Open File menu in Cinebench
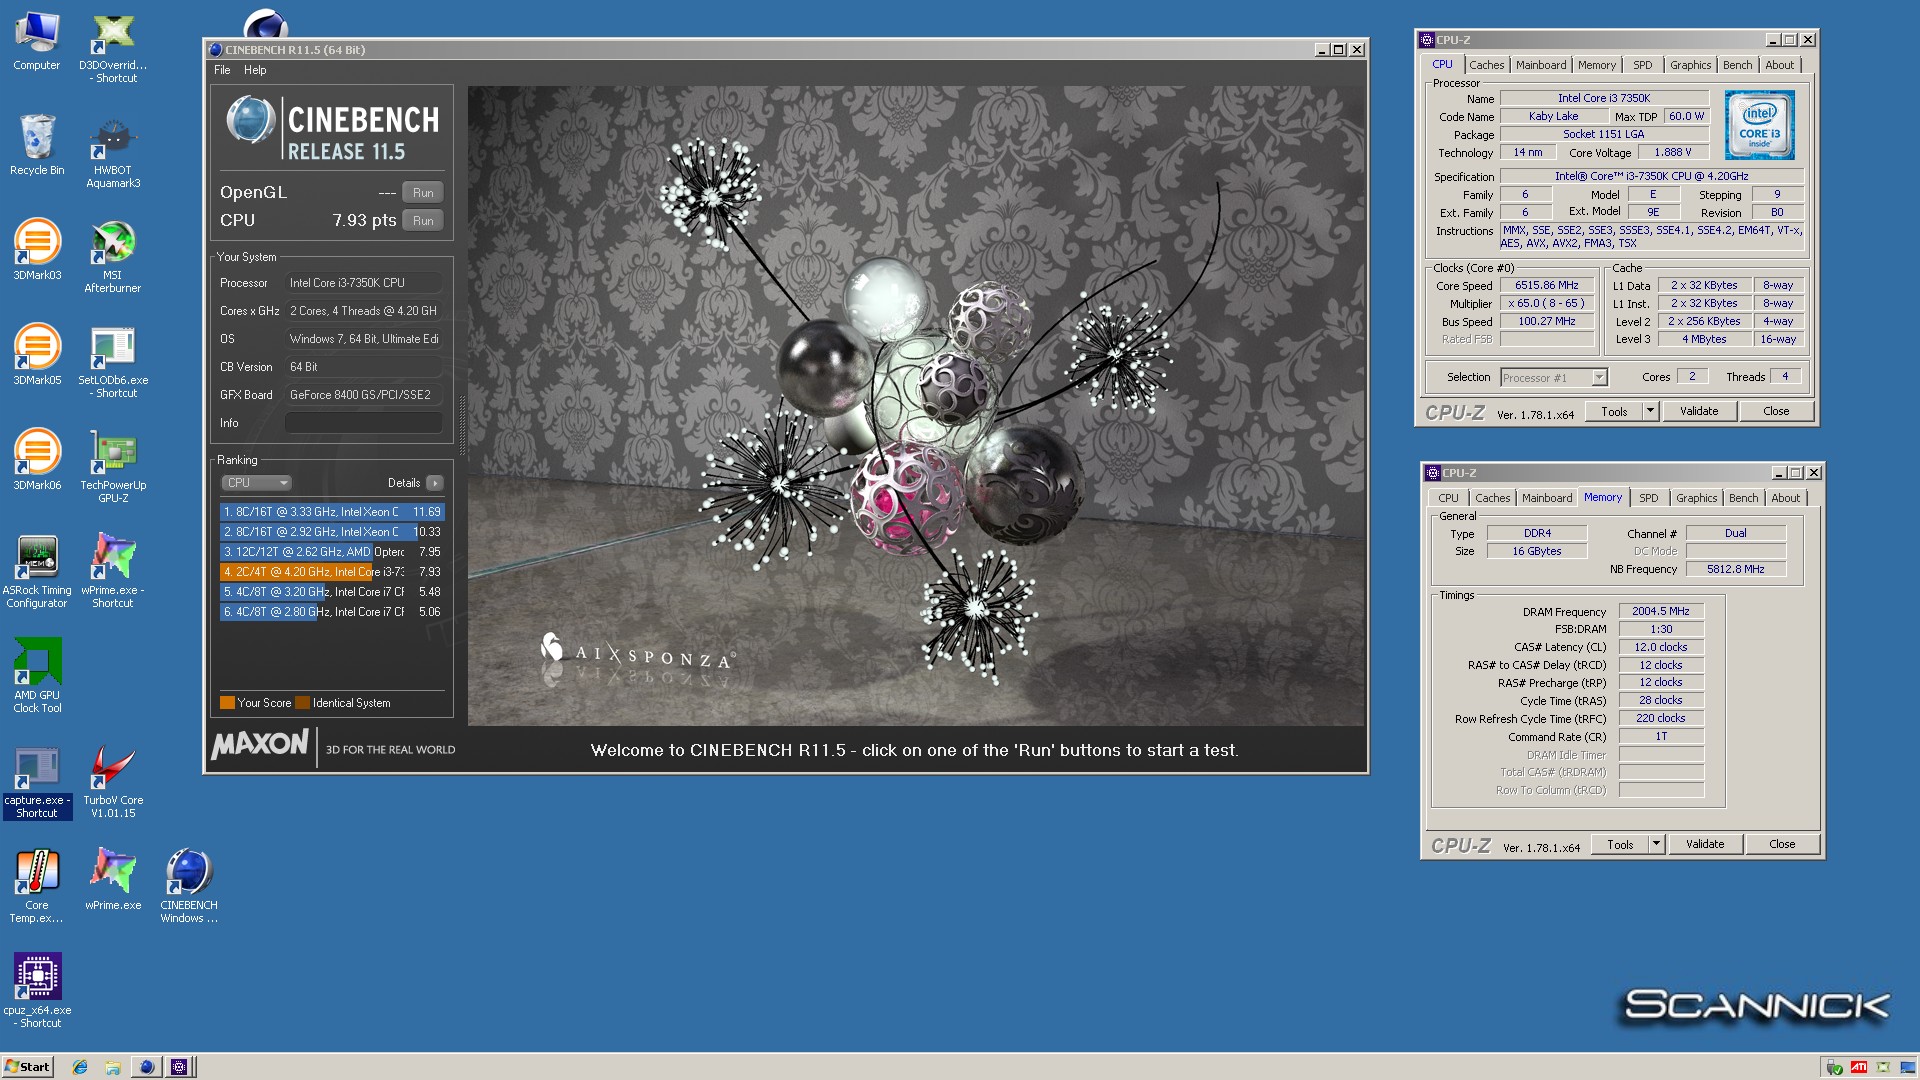Screen dimensions: 1920x1080 click(222, 70)
